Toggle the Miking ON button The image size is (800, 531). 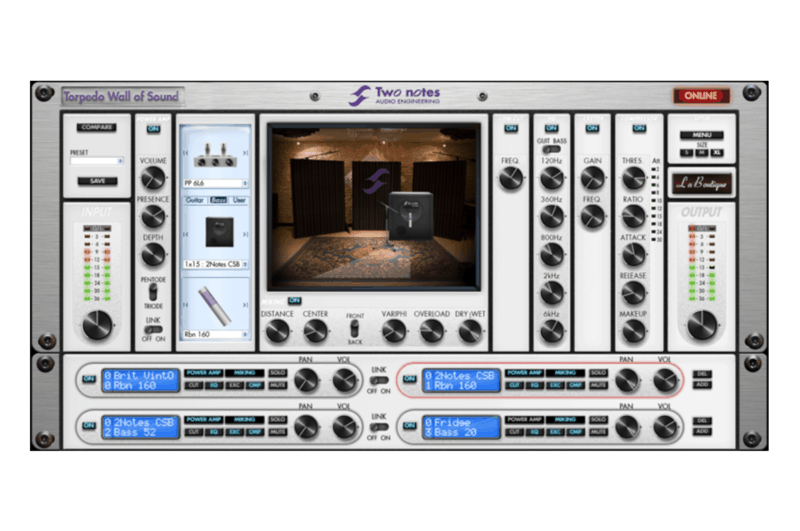click(x=294, y=300)
